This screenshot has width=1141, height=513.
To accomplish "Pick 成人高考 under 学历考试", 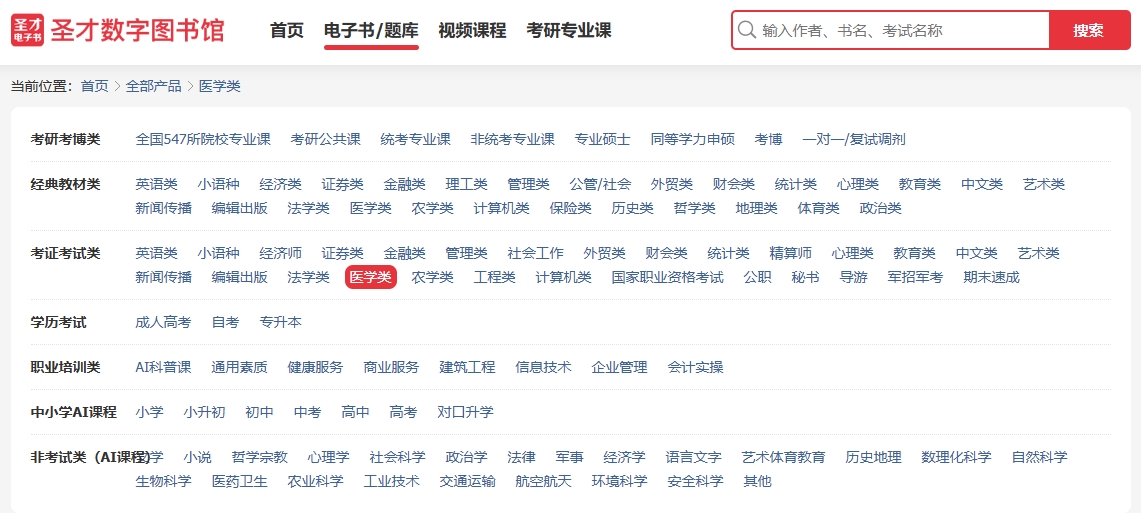I will click(x=163, y=322).
